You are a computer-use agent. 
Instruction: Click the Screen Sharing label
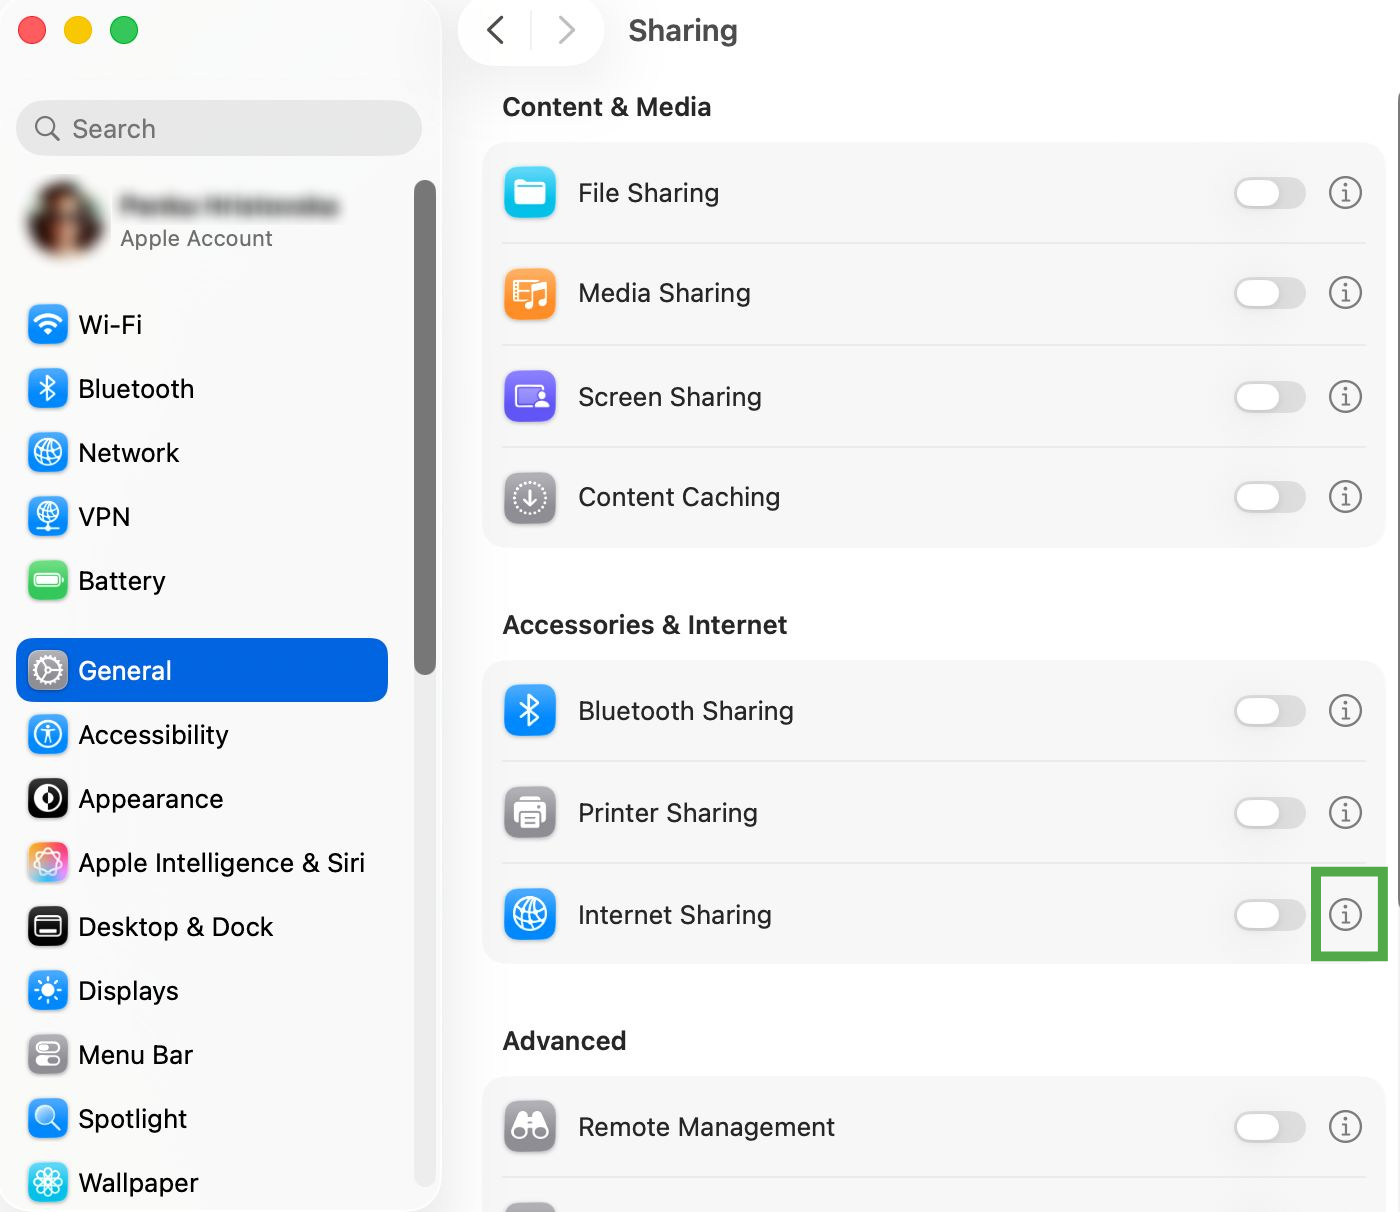(x=670, y=397)
